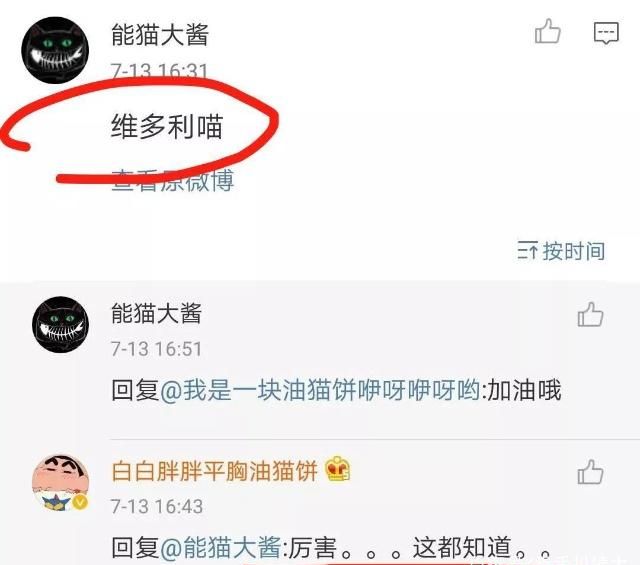
Task: Open the yellow verified badge on avatar
Action: click(x=80, y=502)
